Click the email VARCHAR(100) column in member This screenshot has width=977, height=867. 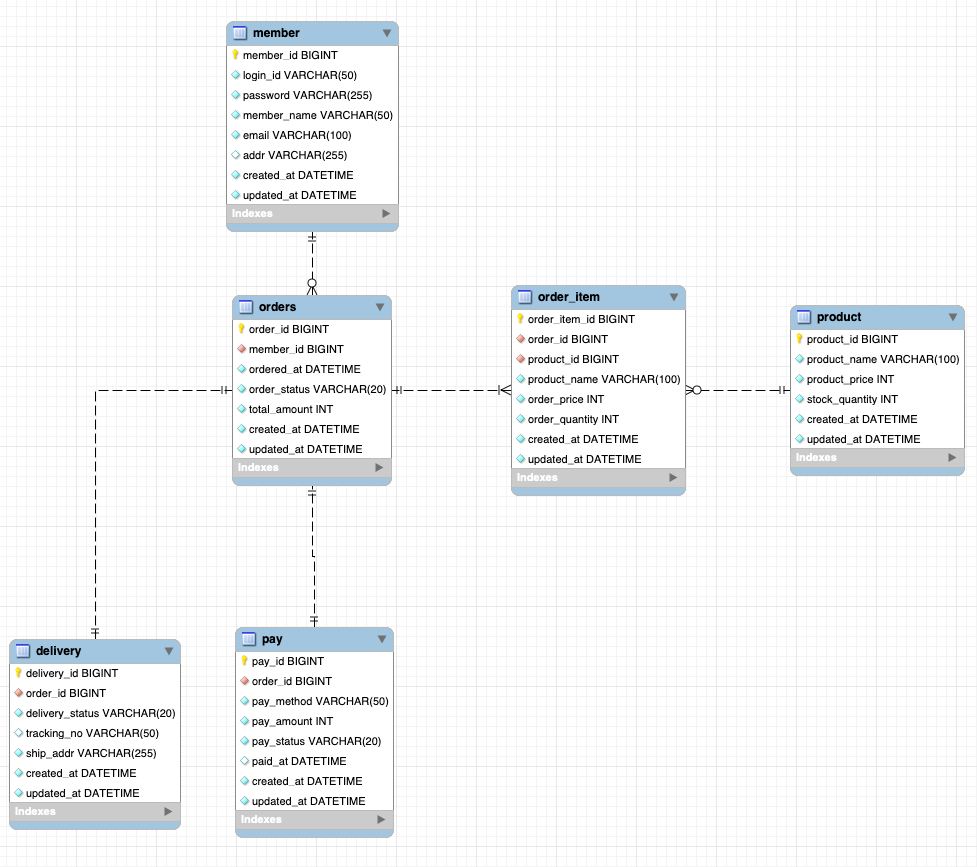[297, 135]
